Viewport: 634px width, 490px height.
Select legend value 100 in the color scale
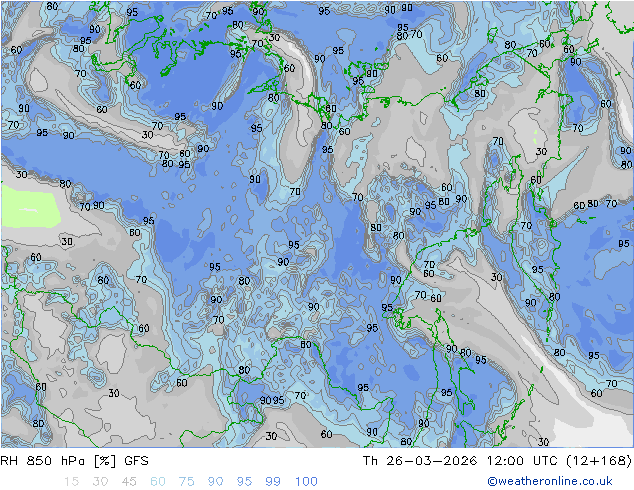tap(306, 481)
